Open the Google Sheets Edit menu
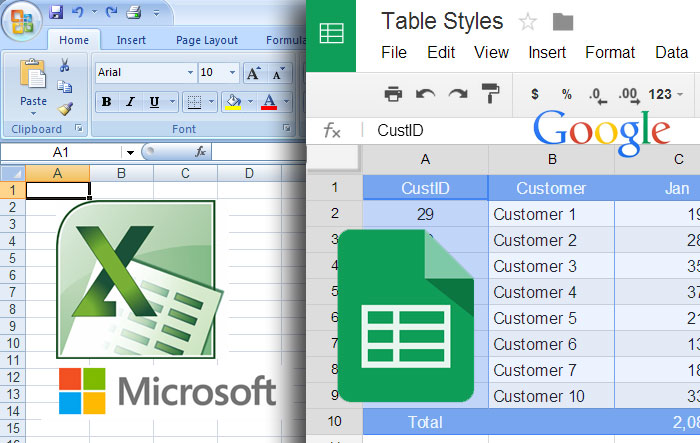The width and height of the screenshot is (700, 443). [x=441, y=53]
